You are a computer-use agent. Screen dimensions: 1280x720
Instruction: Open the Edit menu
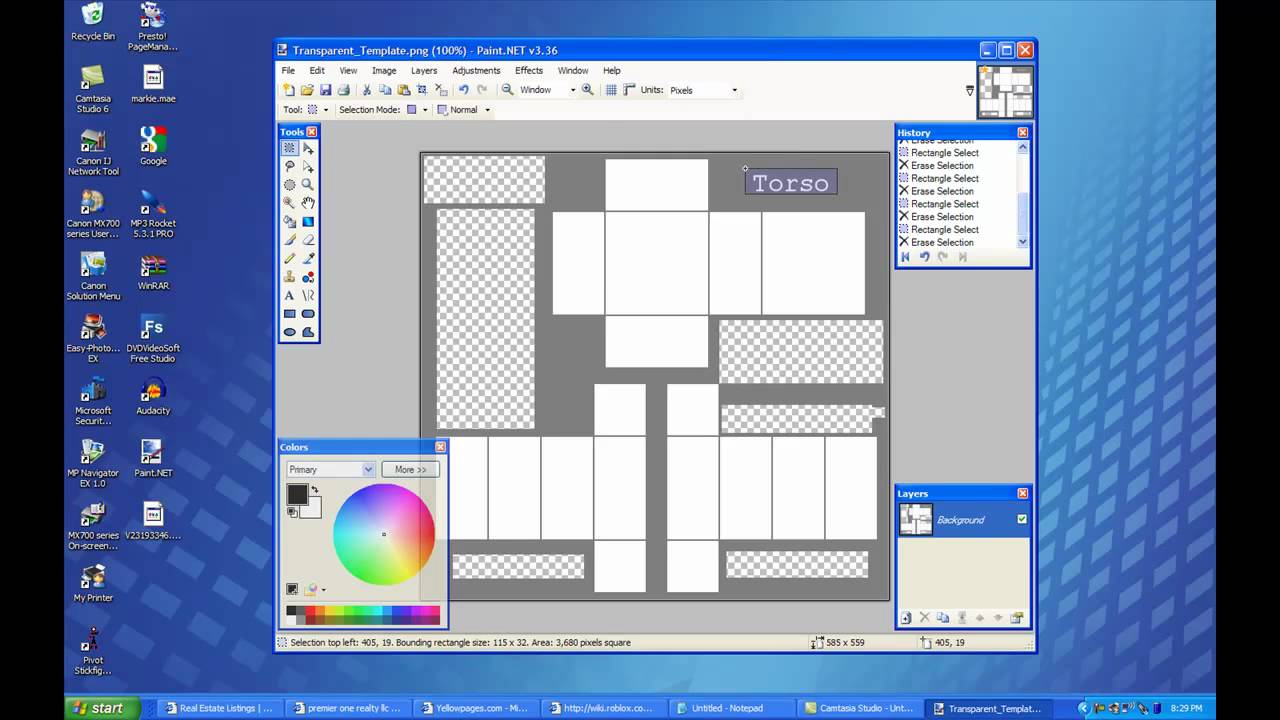(317, 71)
